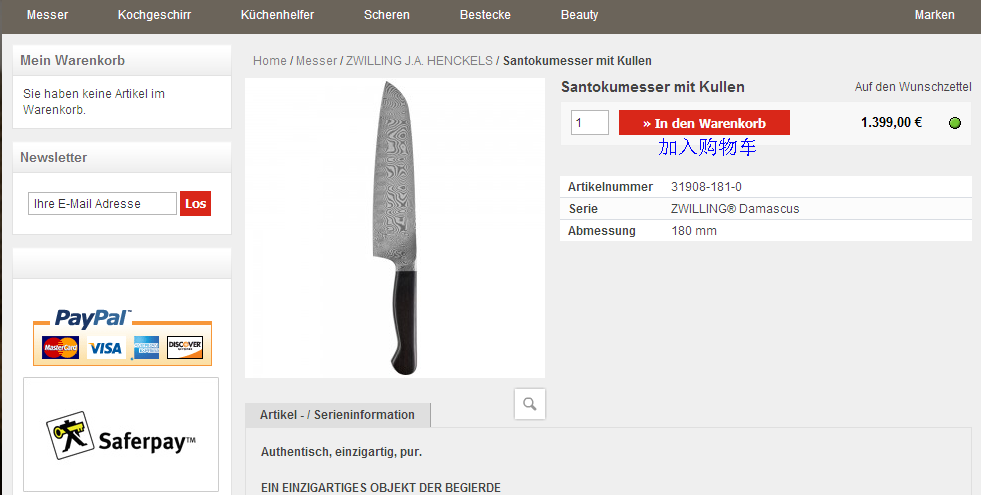Add knife via In den Warenkorb button

[x=704, y=123]
